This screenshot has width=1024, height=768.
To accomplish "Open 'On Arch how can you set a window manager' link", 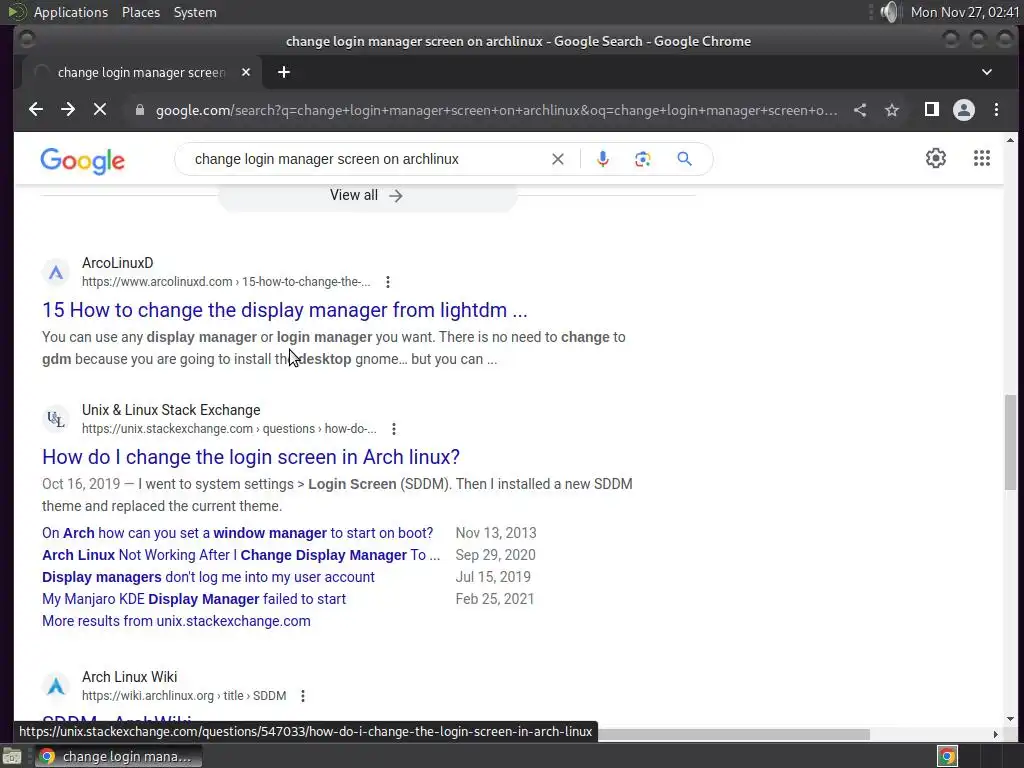I will [238, 533].
